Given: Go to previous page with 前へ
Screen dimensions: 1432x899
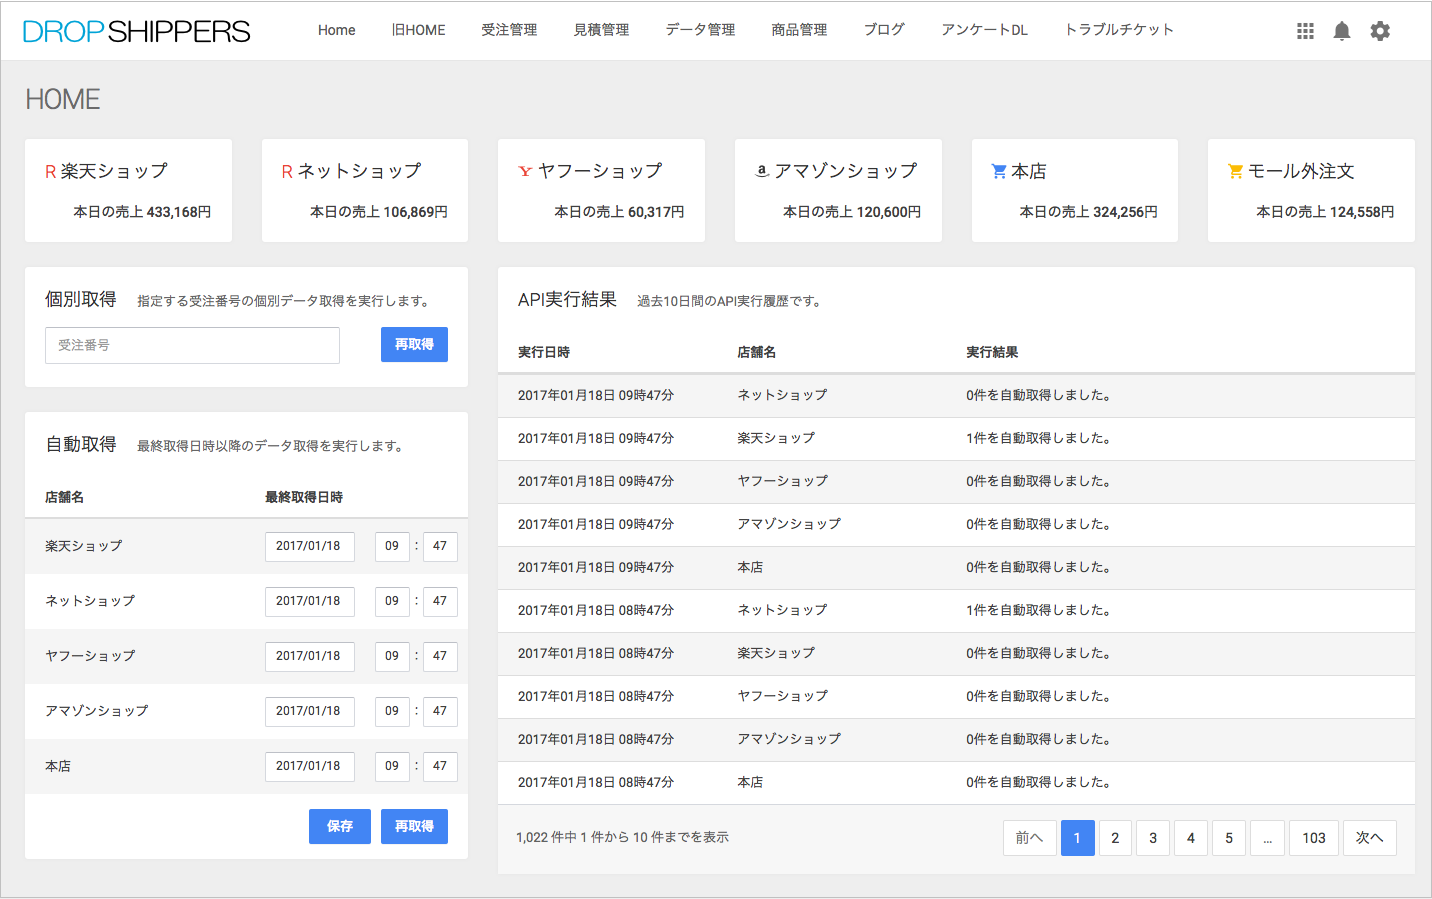Looking at the screenshot, I should pos(1029,838).
